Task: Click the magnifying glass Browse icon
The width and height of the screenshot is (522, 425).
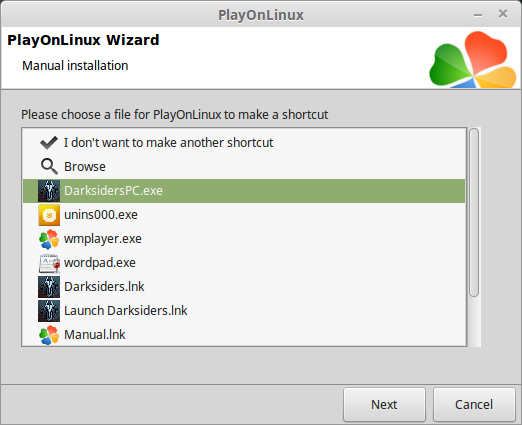Action: click(x=49, y=166)
